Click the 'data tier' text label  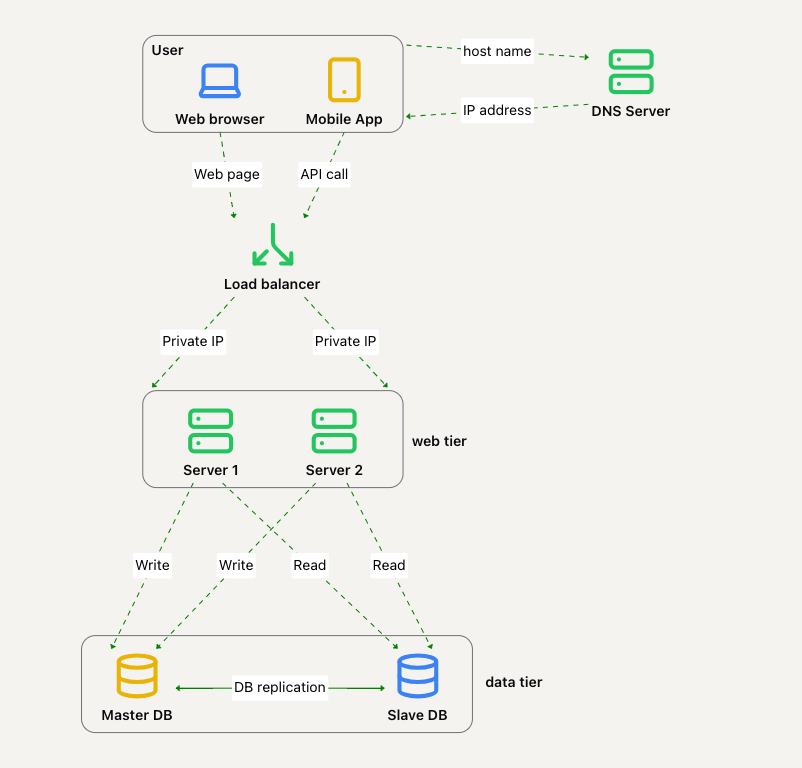point(514,682)
